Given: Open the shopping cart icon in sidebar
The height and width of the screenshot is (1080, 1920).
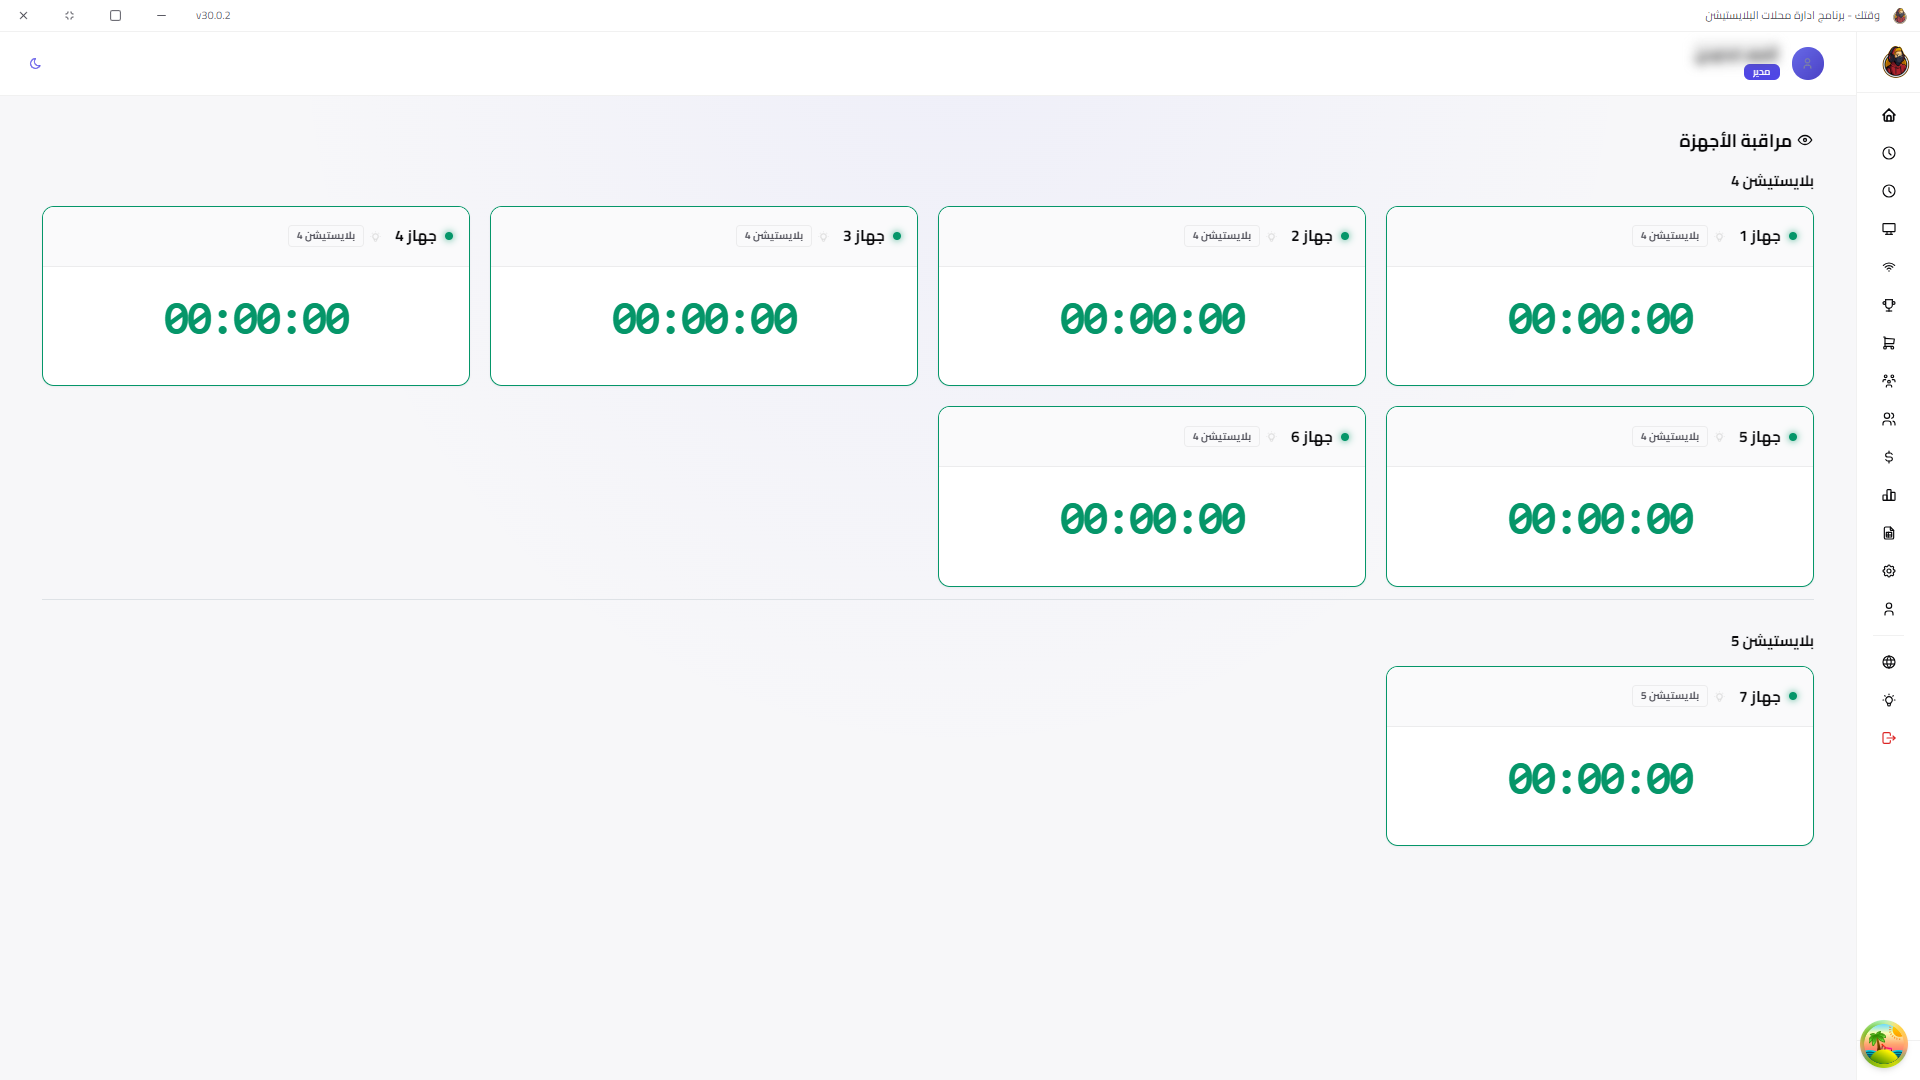Looking at the screenshot, I should 1889,343.
